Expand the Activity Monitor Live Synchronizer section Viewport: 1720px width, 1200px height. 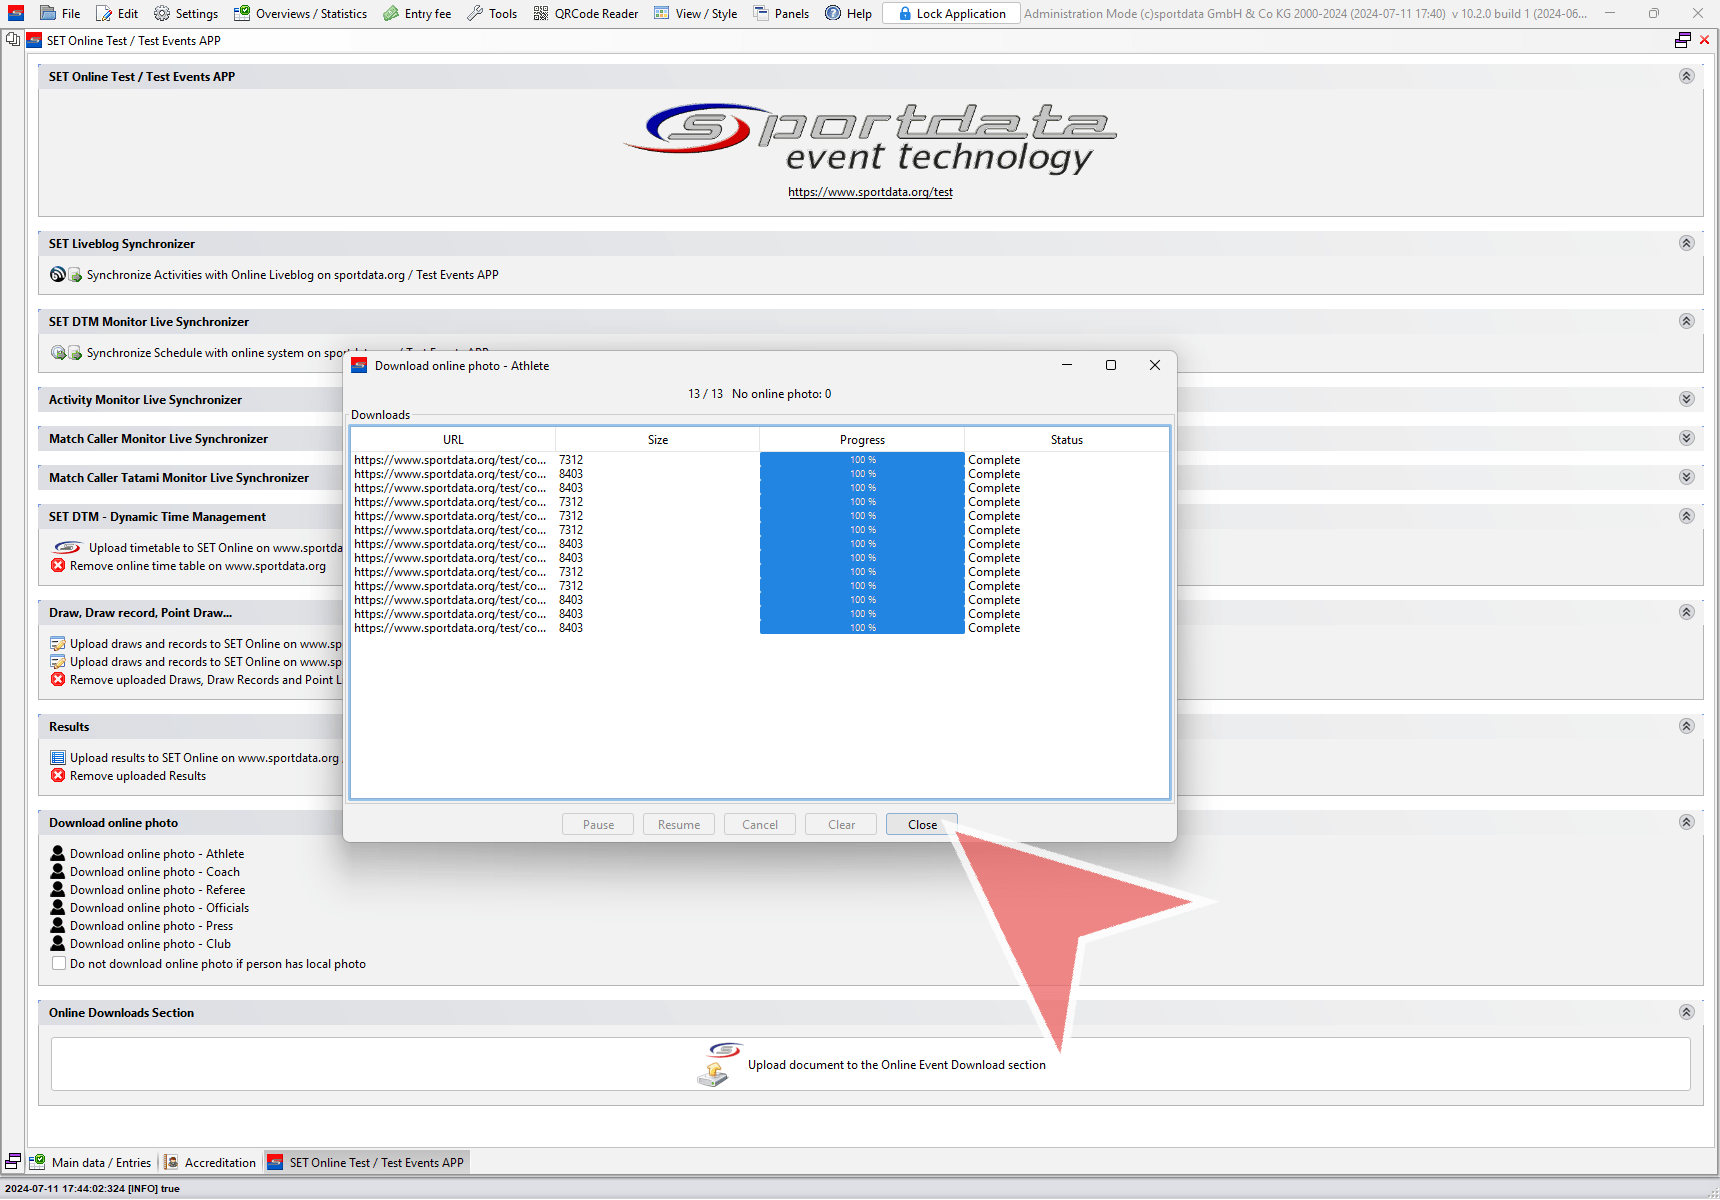(1686, 399)
